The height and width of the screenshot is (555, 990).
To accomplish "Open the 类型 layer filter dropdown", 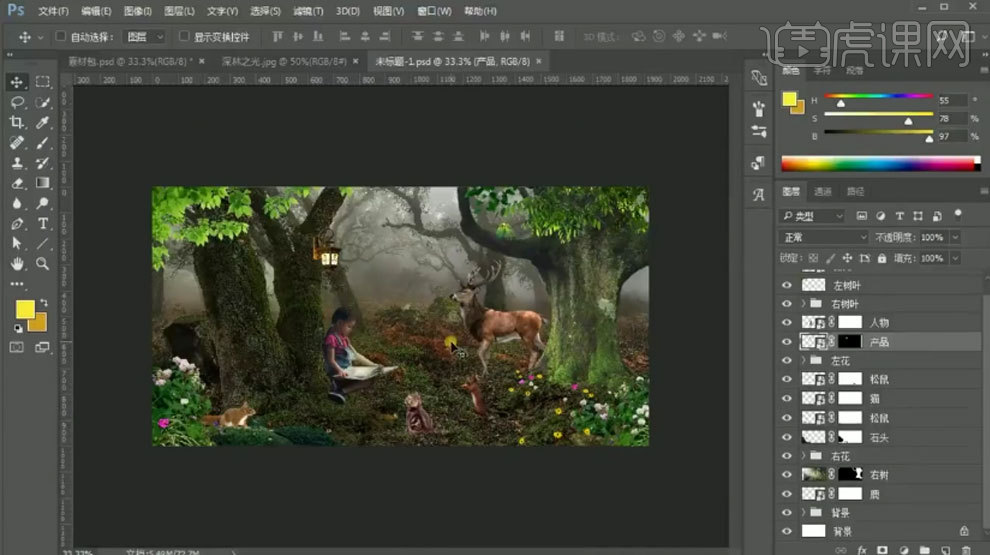I will (812, 216).
